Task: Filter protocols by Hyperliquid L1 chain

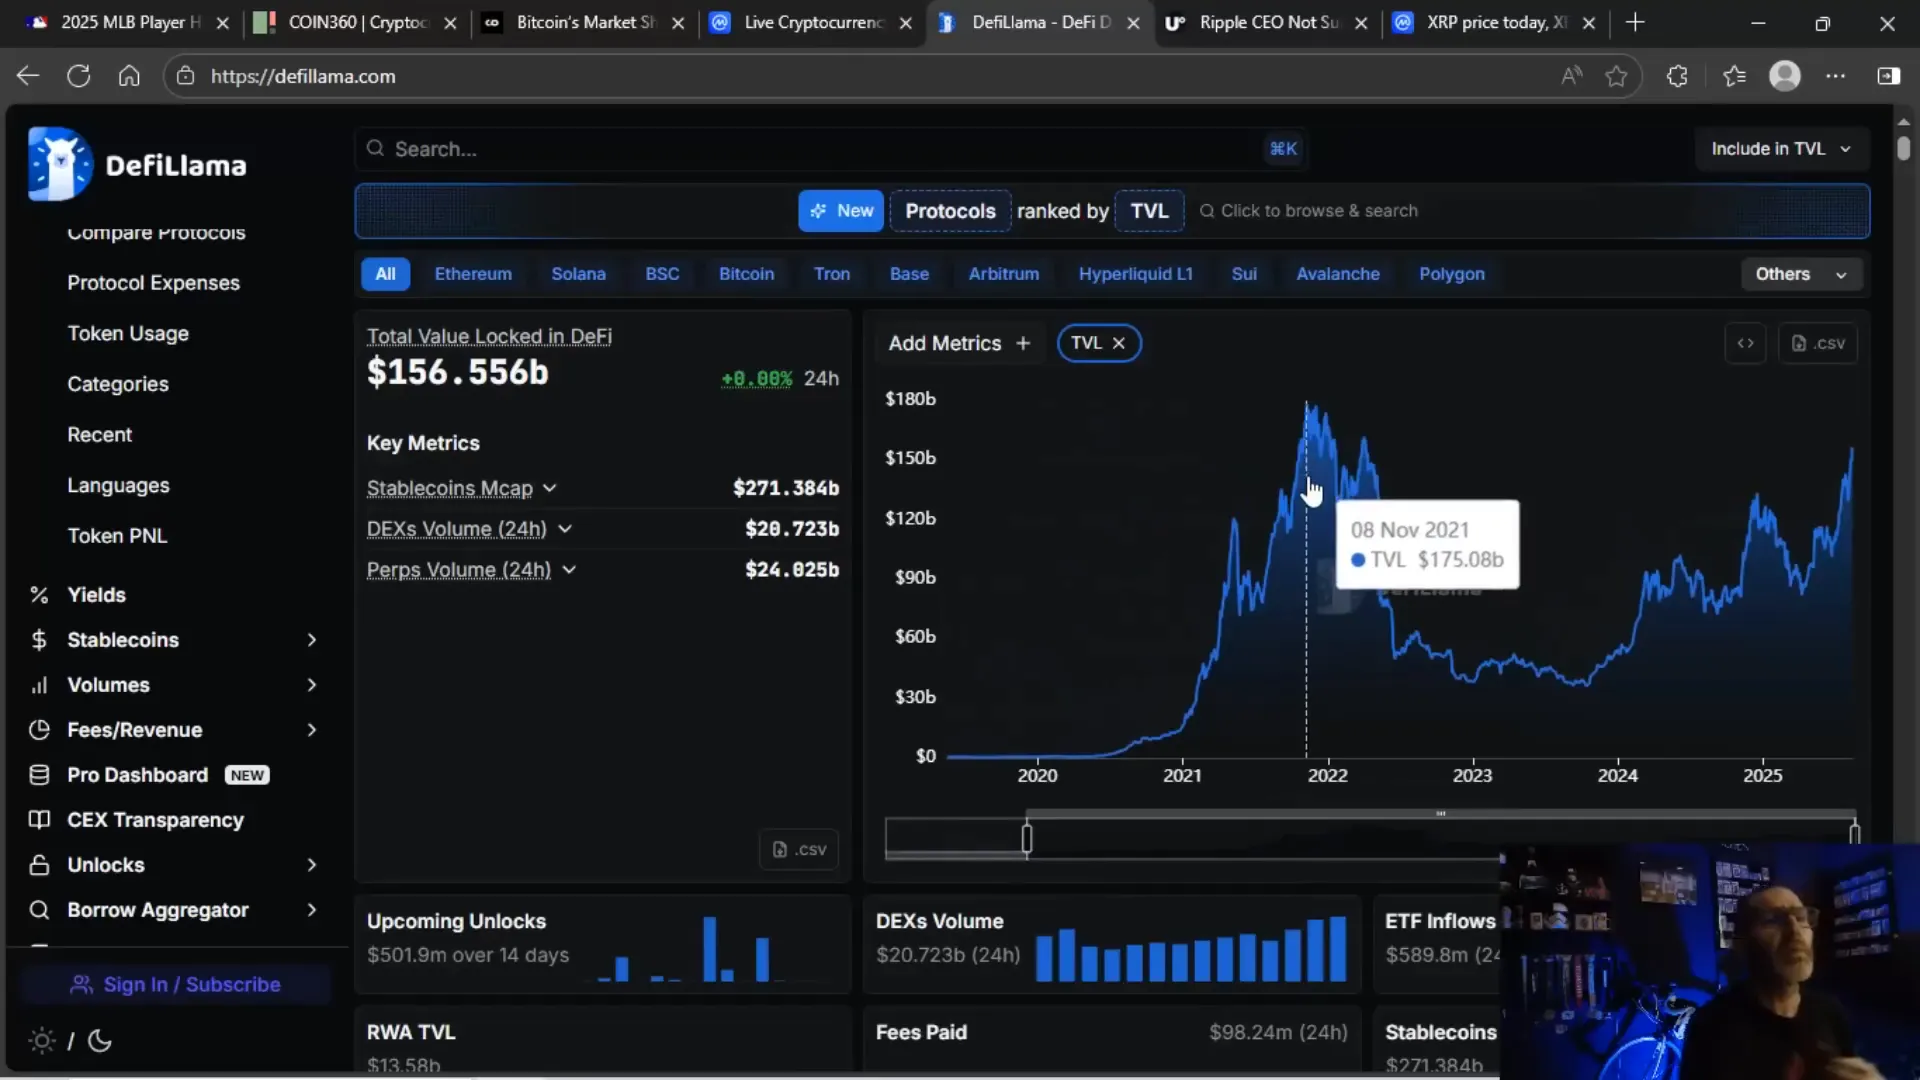Action: (1135, 274)
